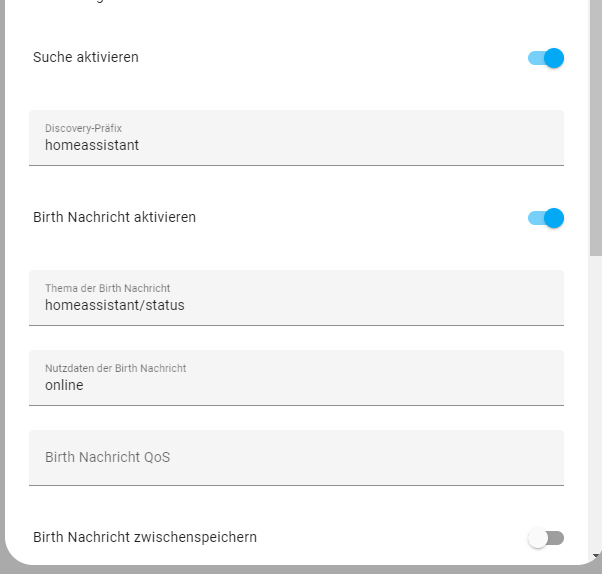
Task: Click the "homeassistant/status" topic value
Action: pos(115,305)
